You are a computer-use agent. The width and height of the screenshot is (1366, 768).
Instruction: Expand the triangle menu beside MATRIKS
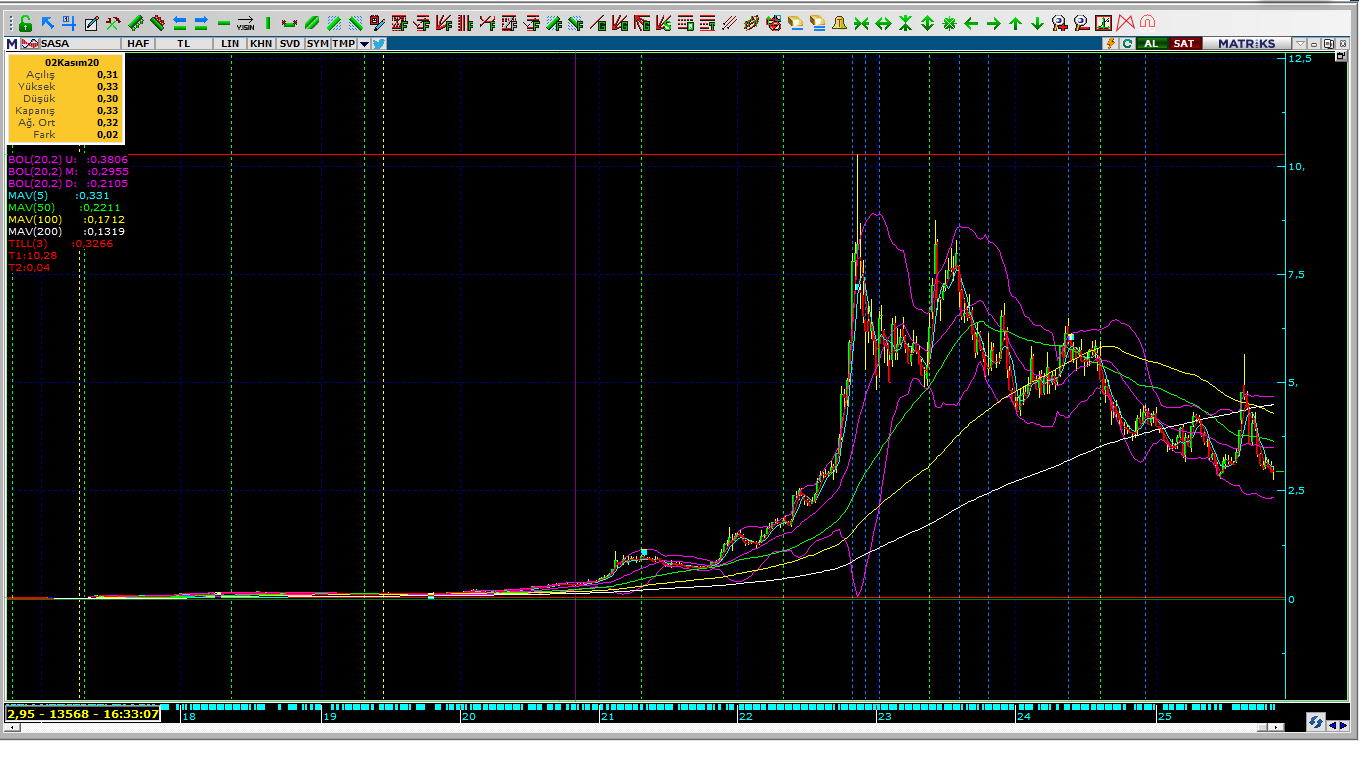tap(1299, 44)
